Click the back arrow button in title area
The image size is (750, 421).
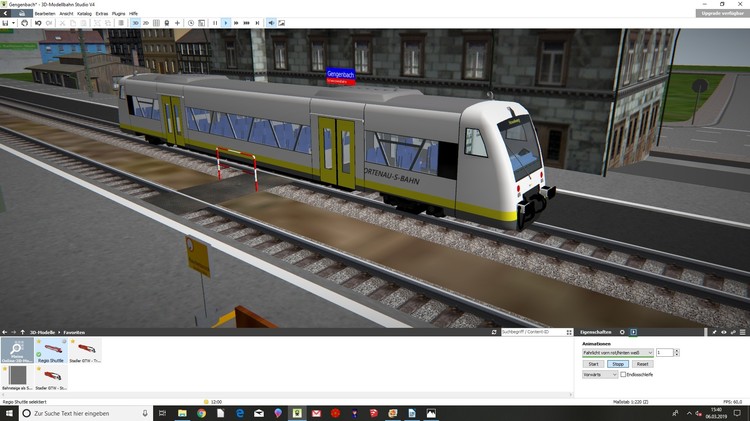pos(5,13)
